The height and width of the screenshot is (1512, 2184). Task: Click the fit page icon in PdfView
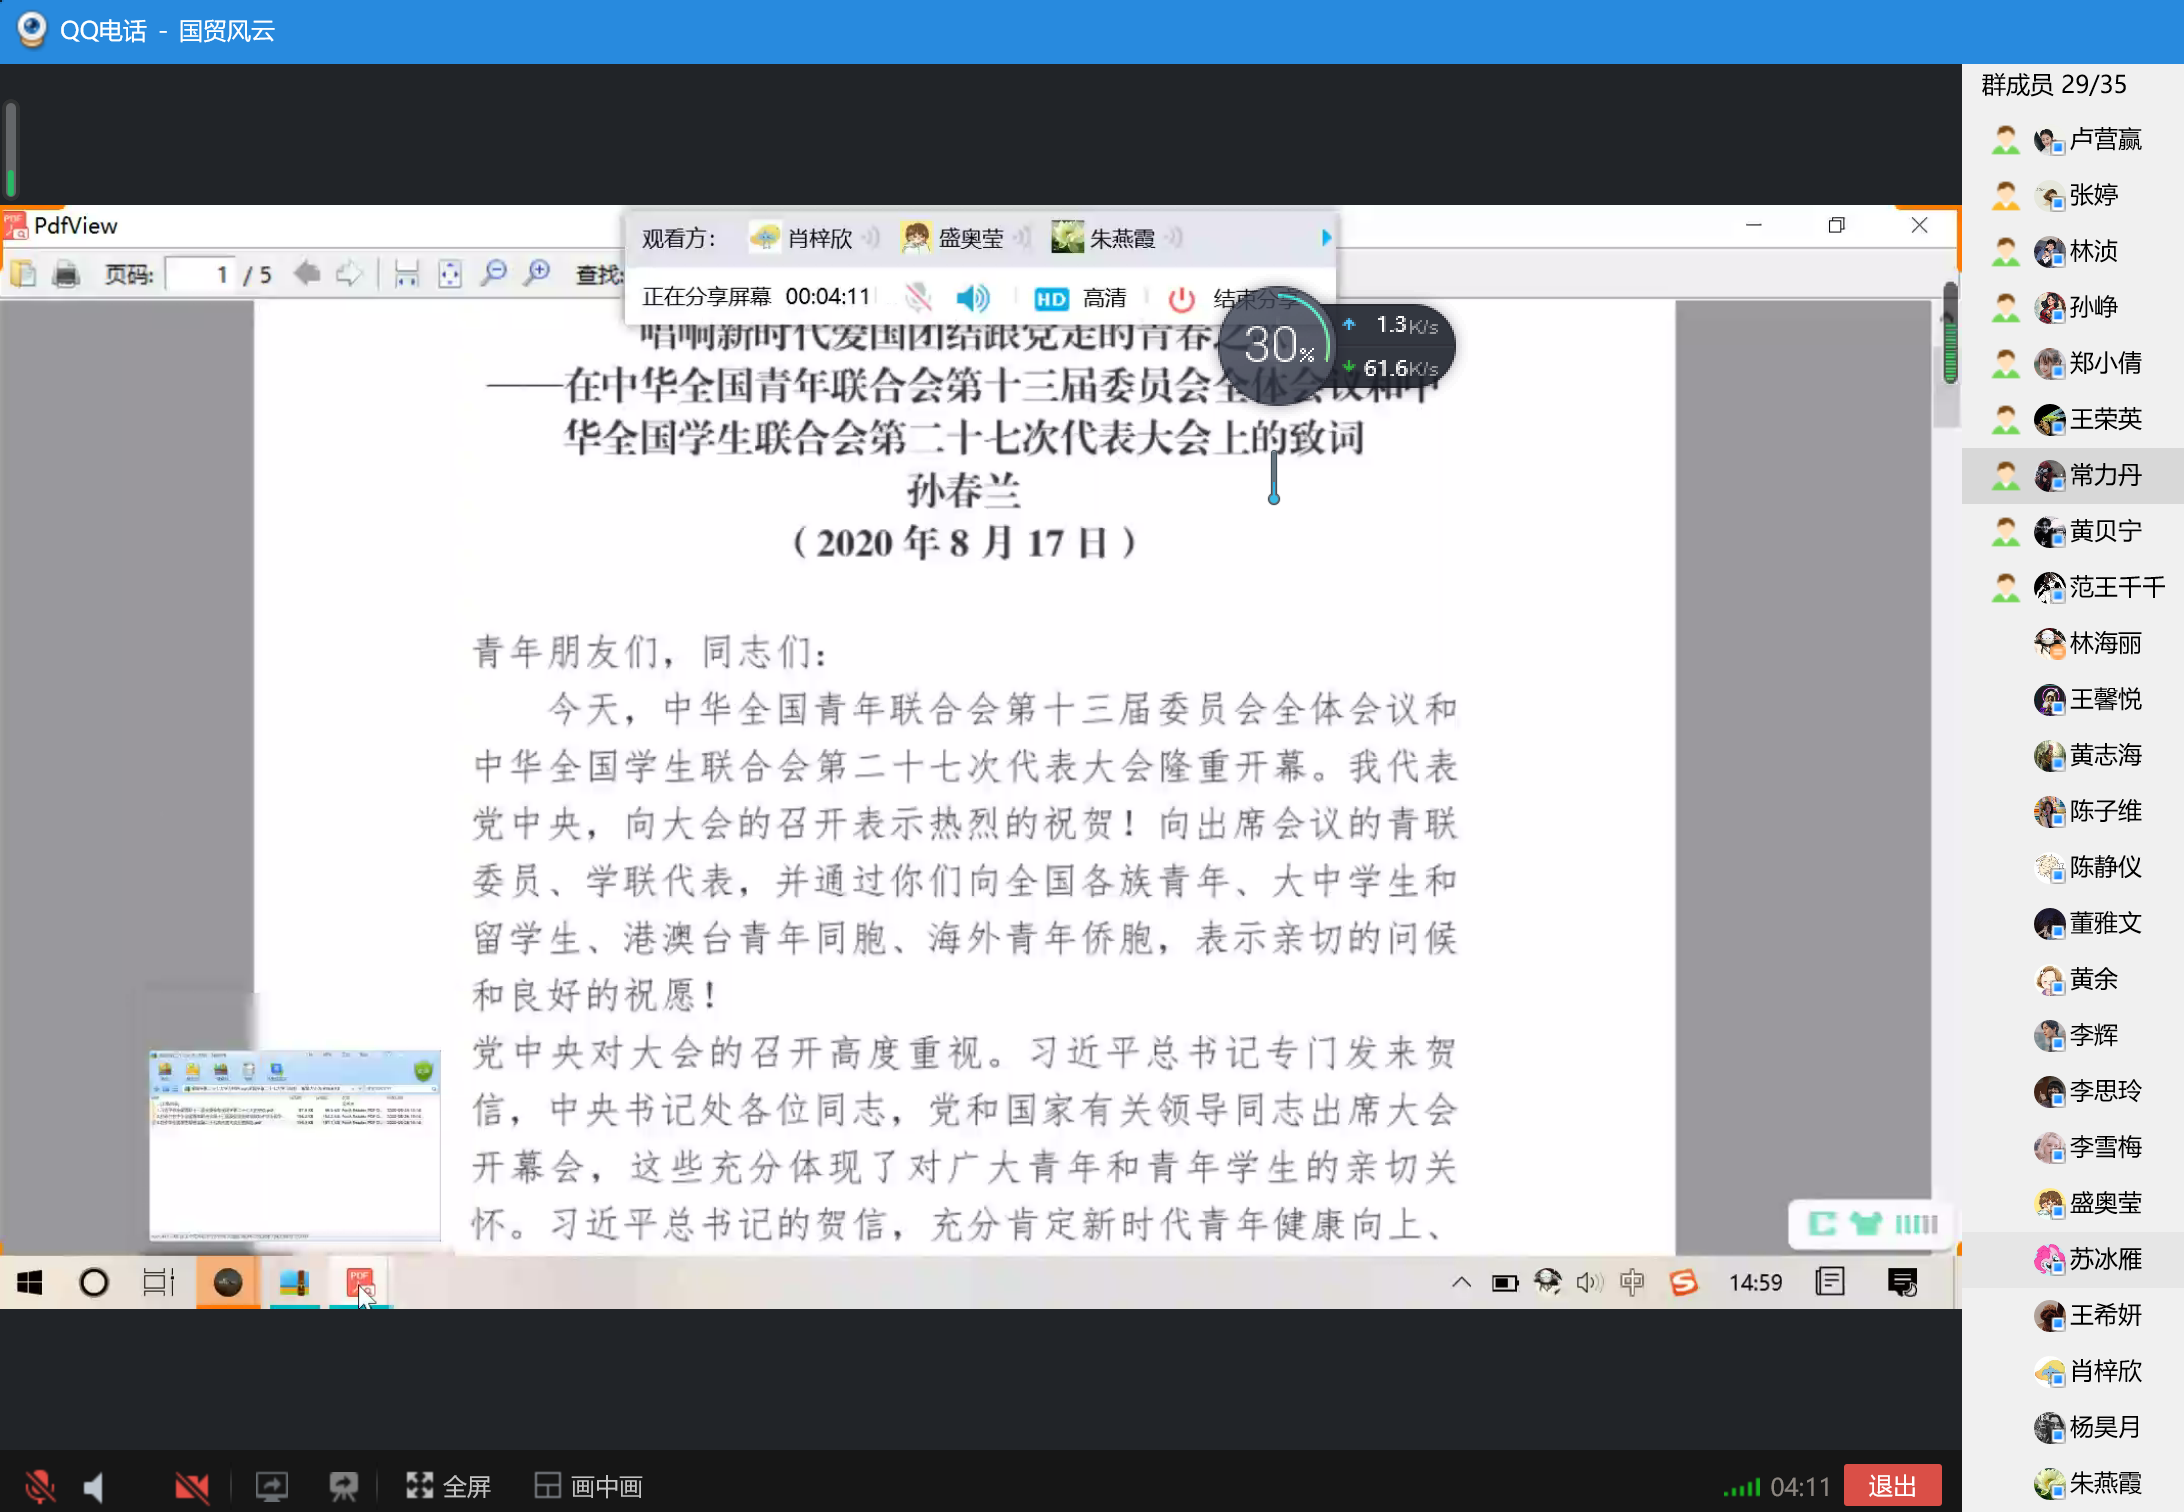[450, 274]
